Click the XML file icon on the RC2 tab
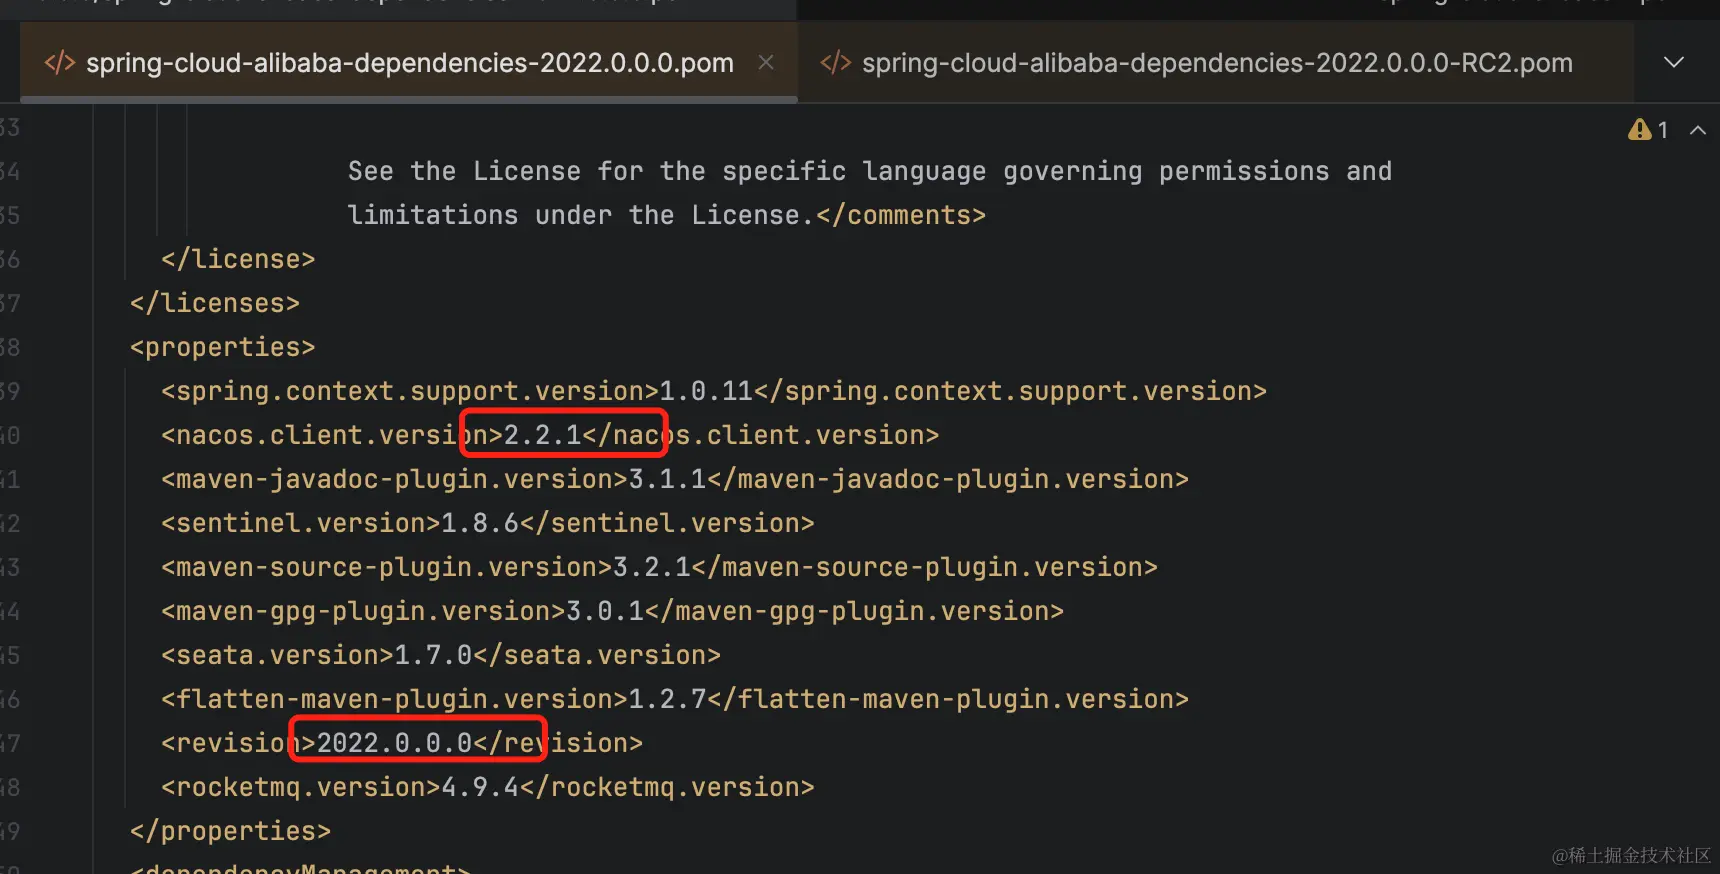This screenshot has width=1720, height=874. tap(835, 63)
